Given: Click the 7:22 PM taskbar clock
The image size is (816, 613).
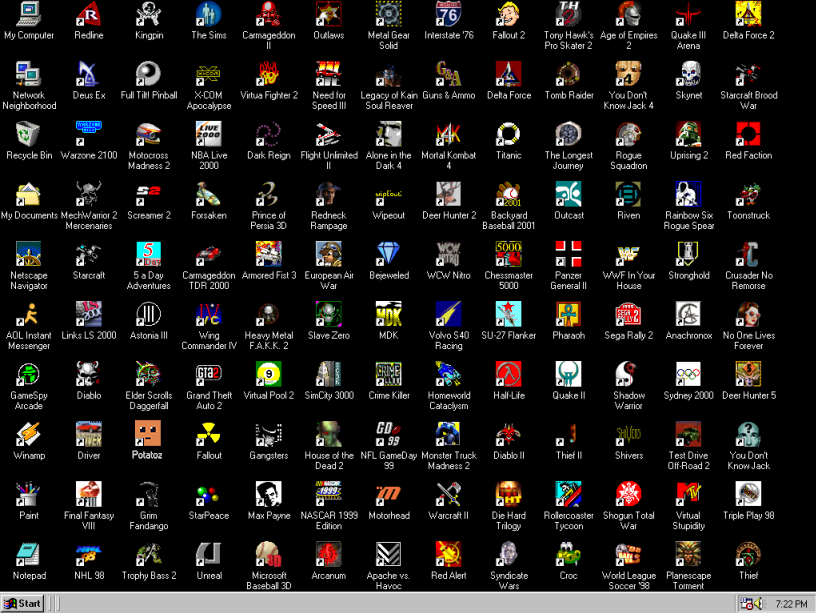Looking at the screenshot, I should [791, 604].
